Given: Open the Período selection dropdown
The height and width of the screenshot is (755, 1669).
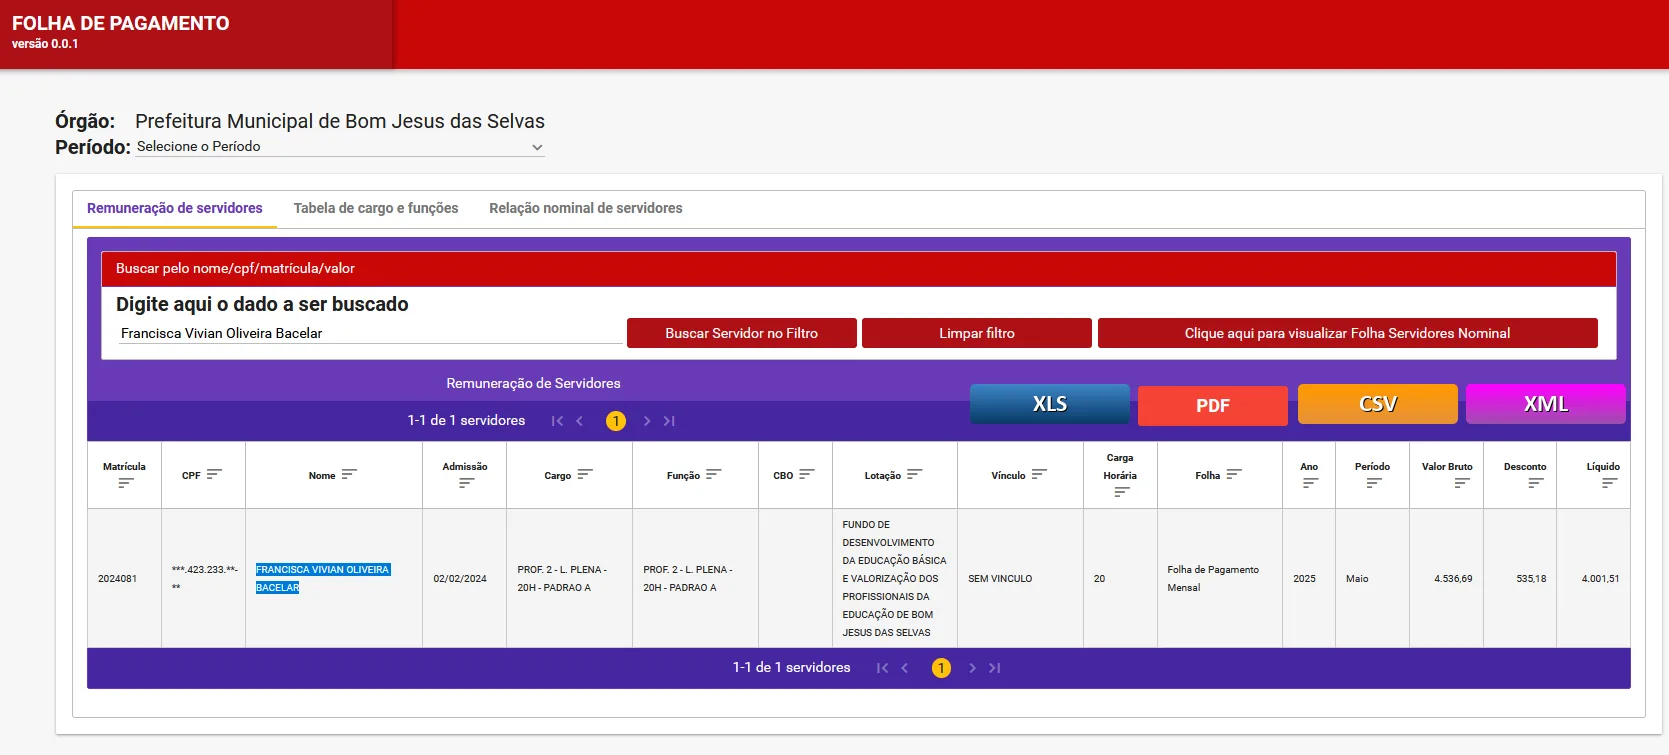Looking at the screenshot, I should click(x=340, y=147).
